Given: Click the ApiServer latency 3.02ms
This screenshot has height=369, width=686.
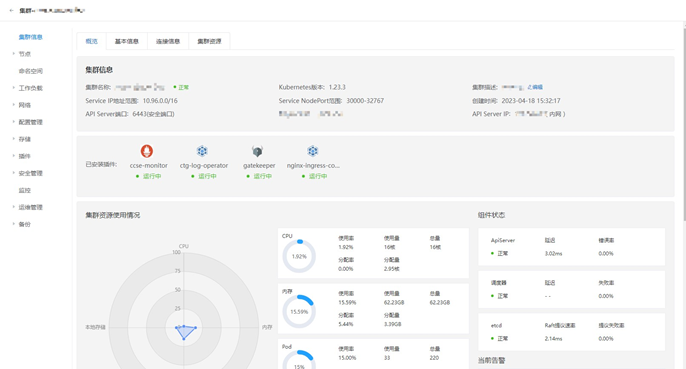Looking at the screenshot, I should (x=553, y=253).
